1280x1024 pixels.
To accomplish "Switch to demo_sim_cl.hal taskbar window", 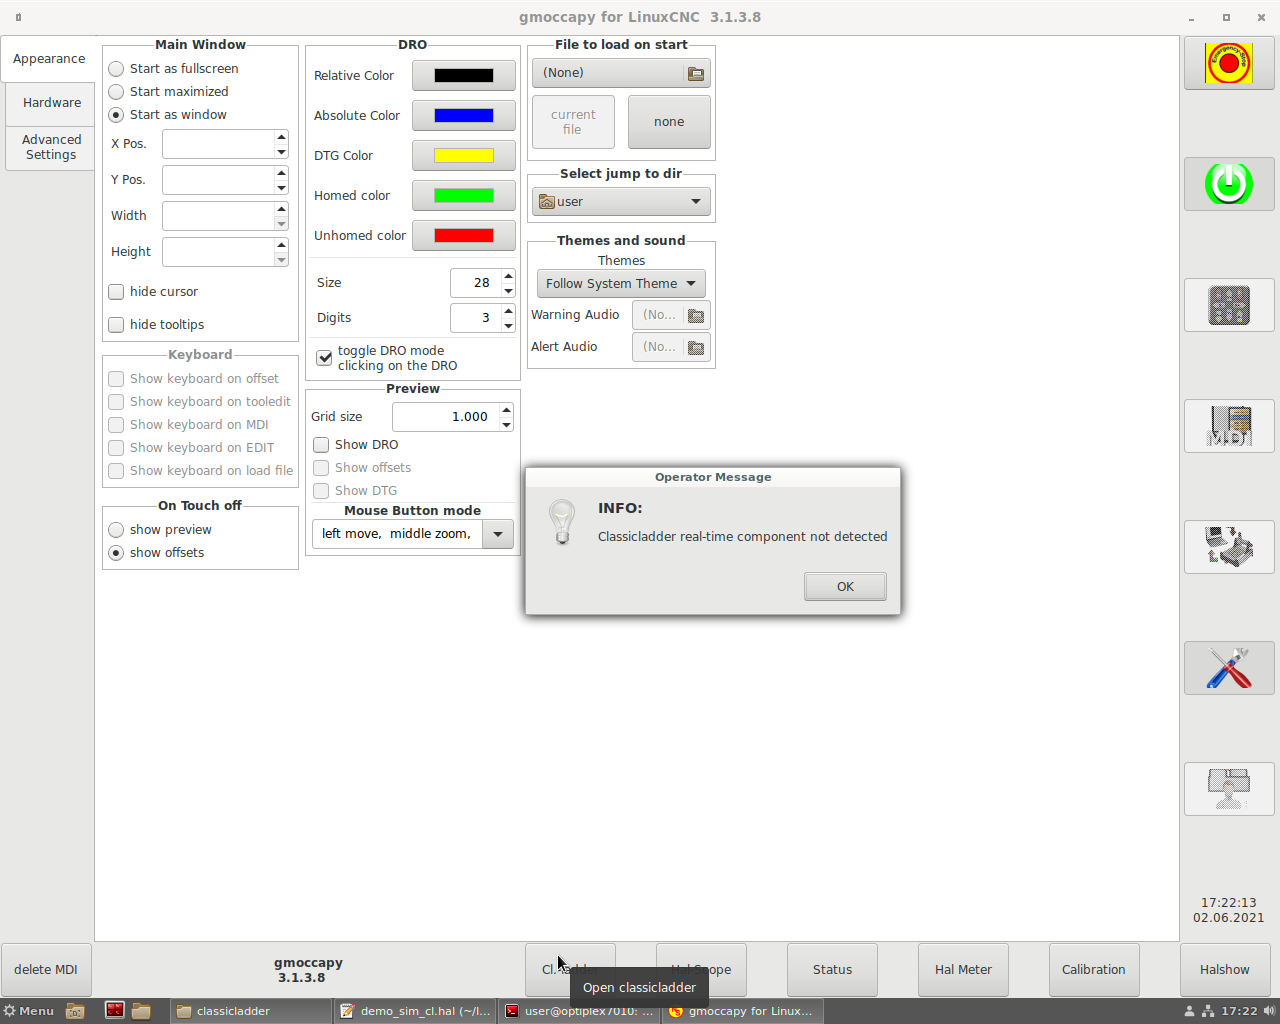I will click(x=415, y=1011).
